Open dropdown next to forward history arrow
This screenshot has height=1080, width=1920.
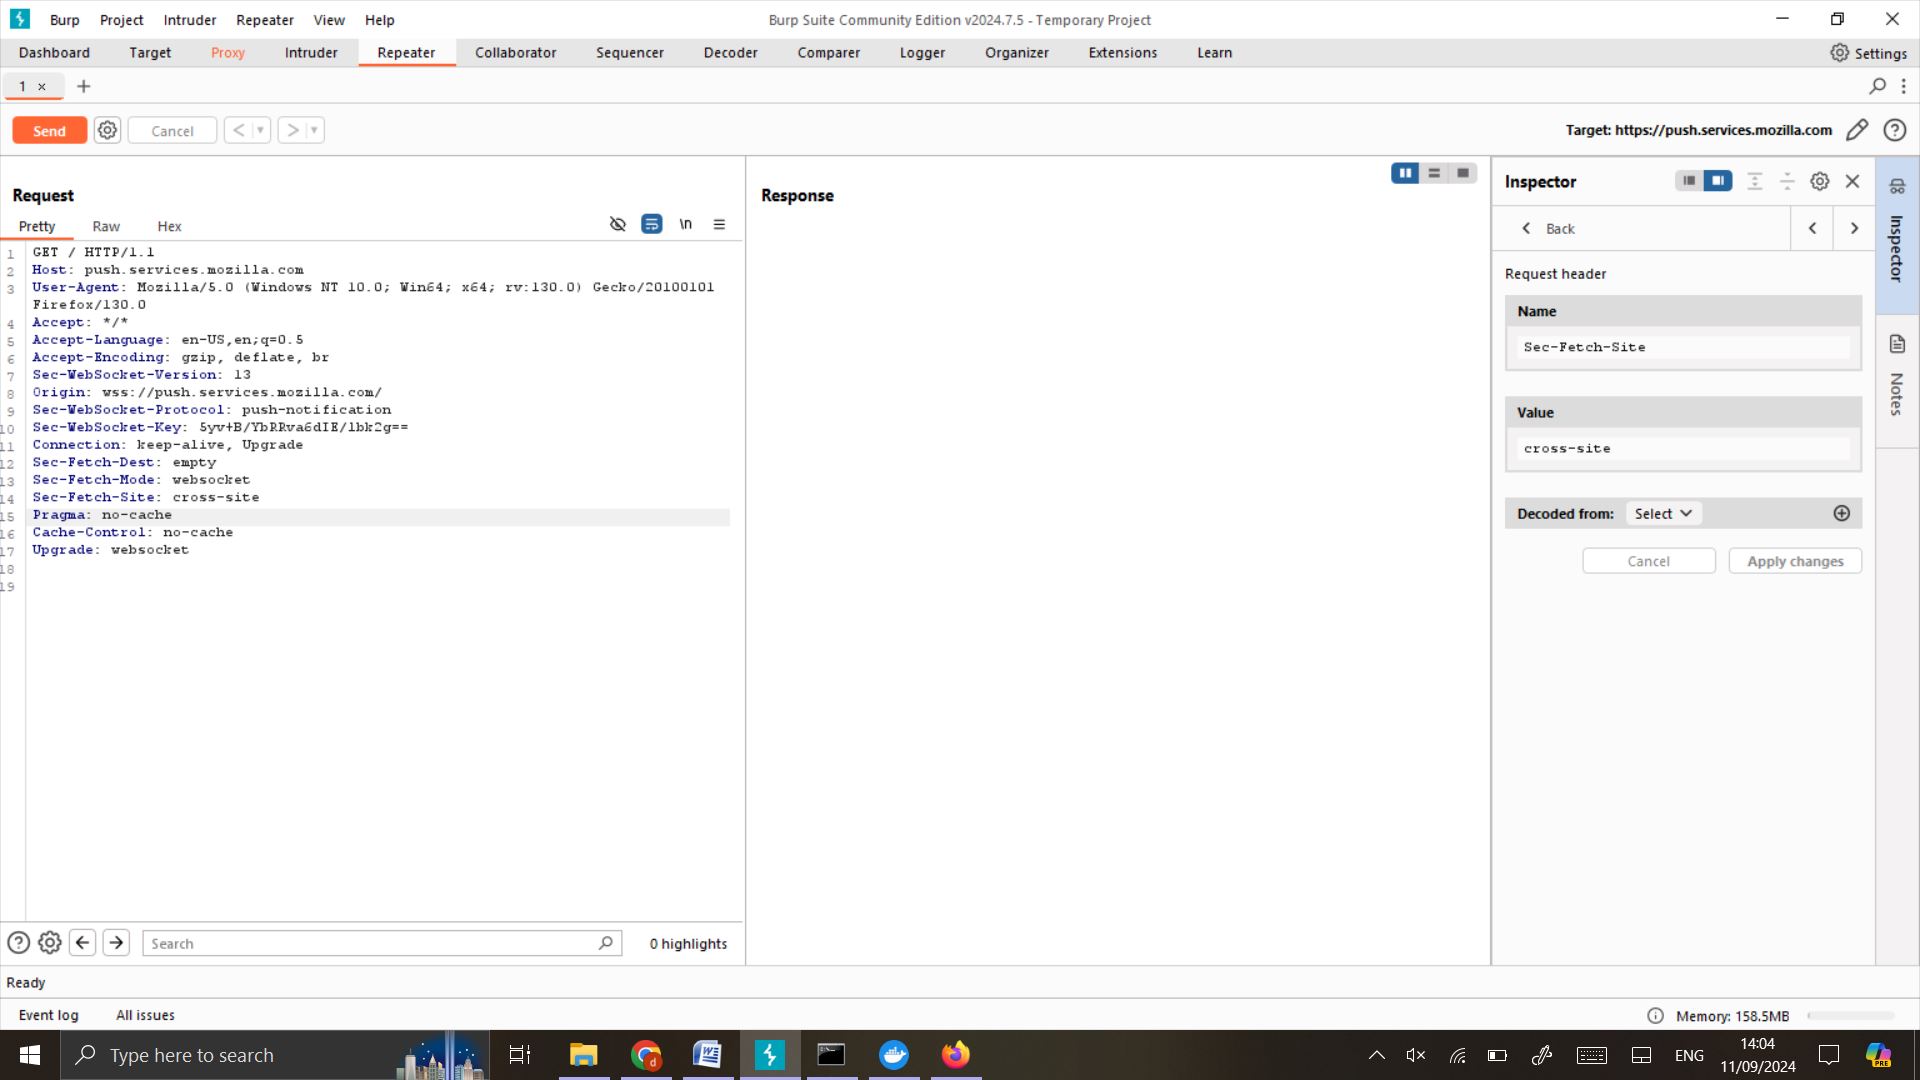(313, 130)
